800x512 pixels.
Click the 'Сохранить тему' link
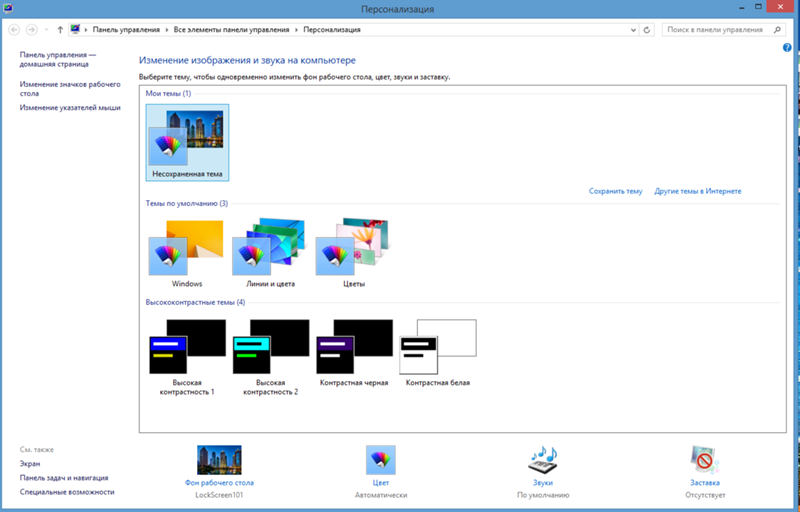tap(615, 190)
